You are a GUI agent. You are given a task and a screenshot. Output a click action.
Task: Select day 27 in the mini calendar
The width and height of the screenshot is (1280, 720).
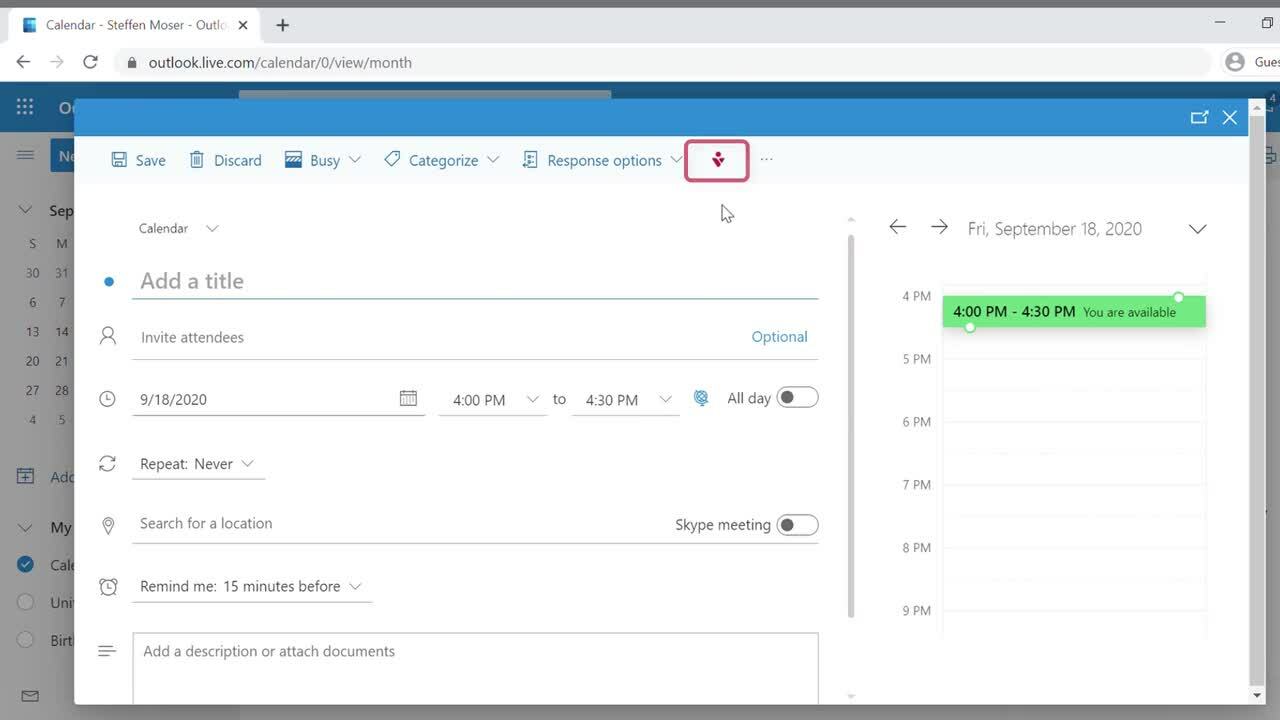(x=33, y=390)
